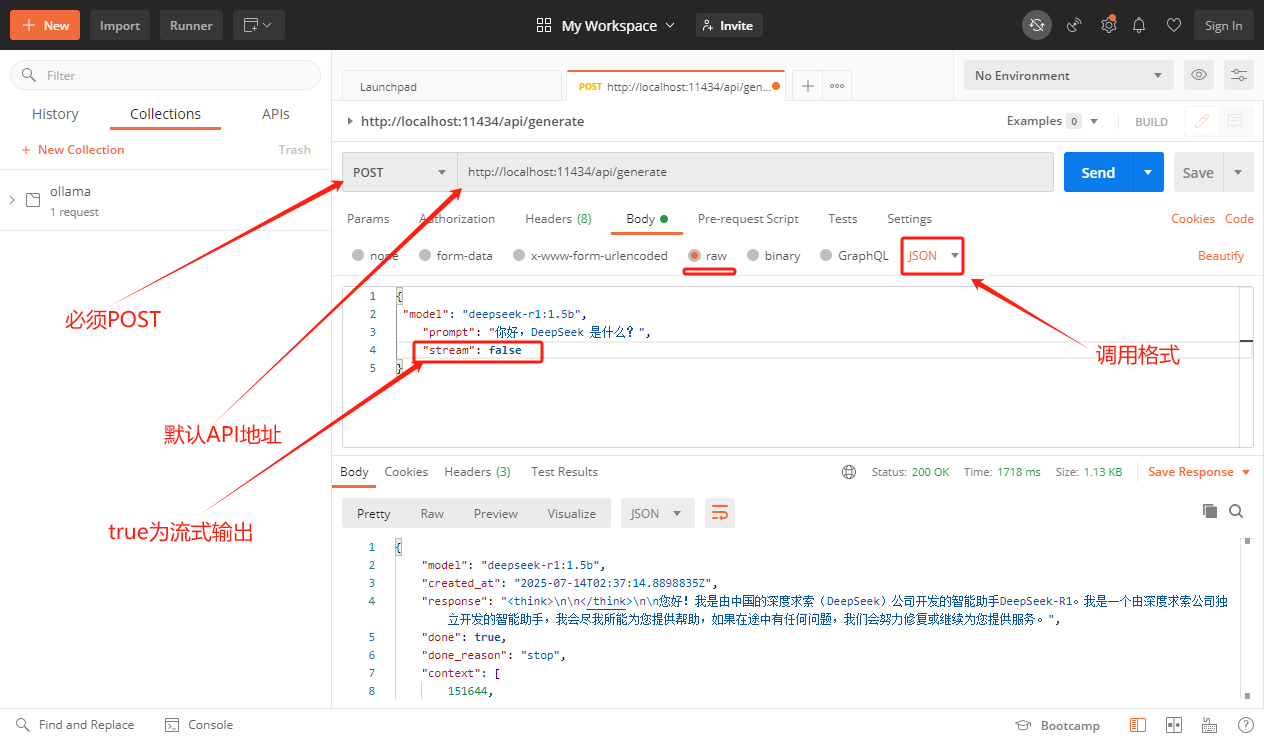Screen dimensions: 1264x741
Task: Expand request title disclosure triangle
Action: coord(349,121)
